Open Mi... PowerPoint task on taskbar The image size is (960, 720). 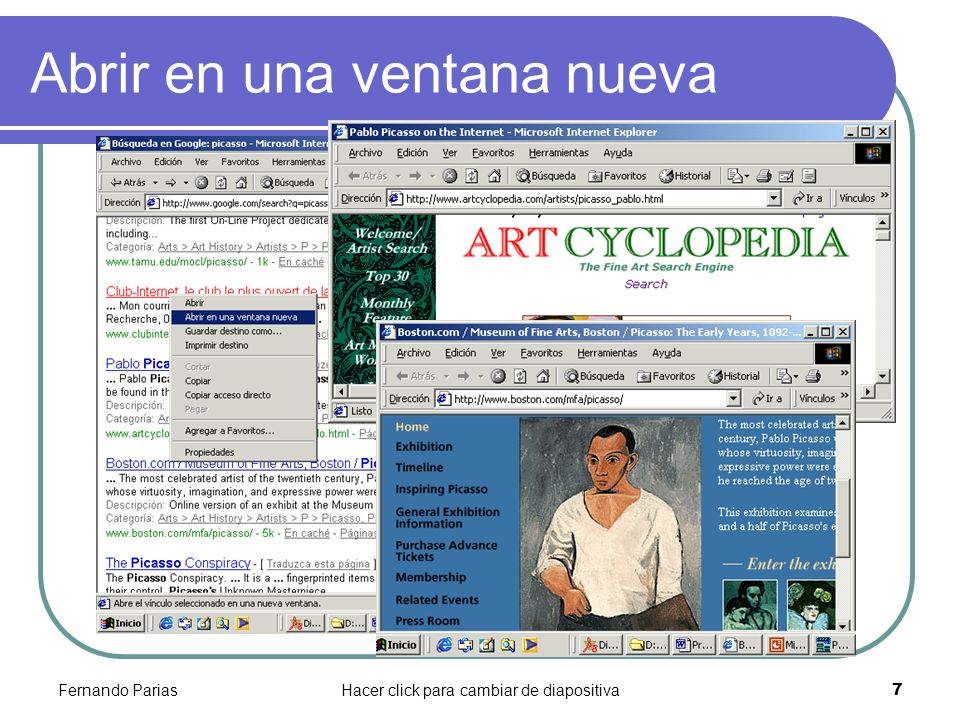788,645
